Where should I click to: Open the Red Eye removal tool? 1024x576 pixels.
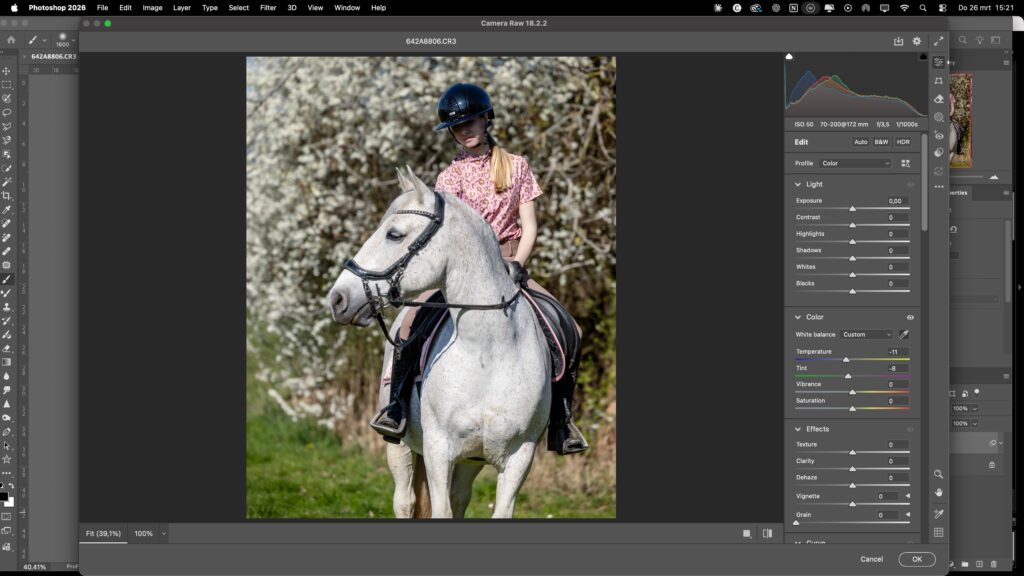[x=938, y=136]
